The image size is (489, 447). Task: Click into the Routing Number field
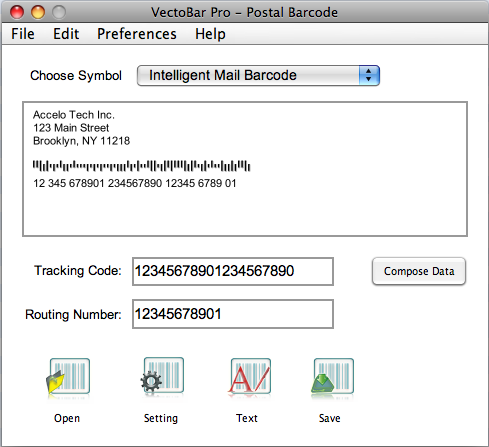pyautogui.click(x=233, y=314)
